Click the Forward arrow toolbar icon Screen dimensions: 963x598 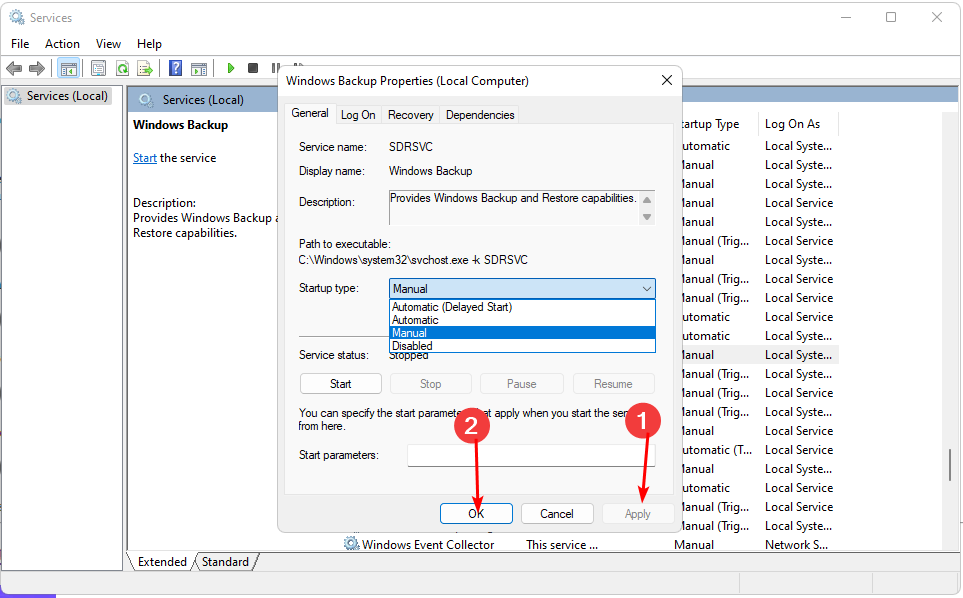37,68
